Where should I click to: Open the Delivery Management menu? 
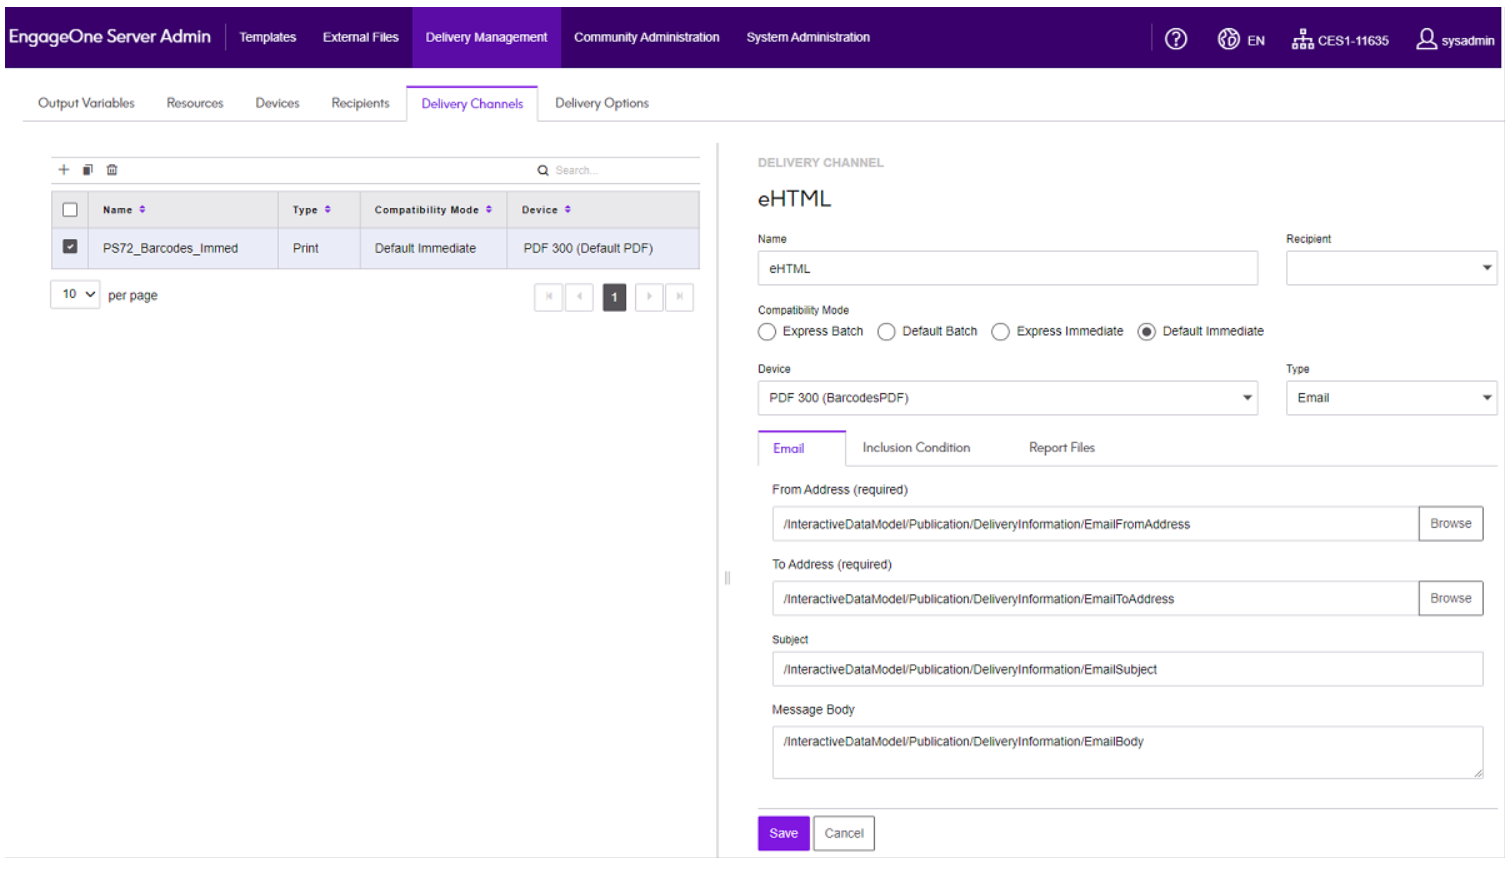click(486, 37)
